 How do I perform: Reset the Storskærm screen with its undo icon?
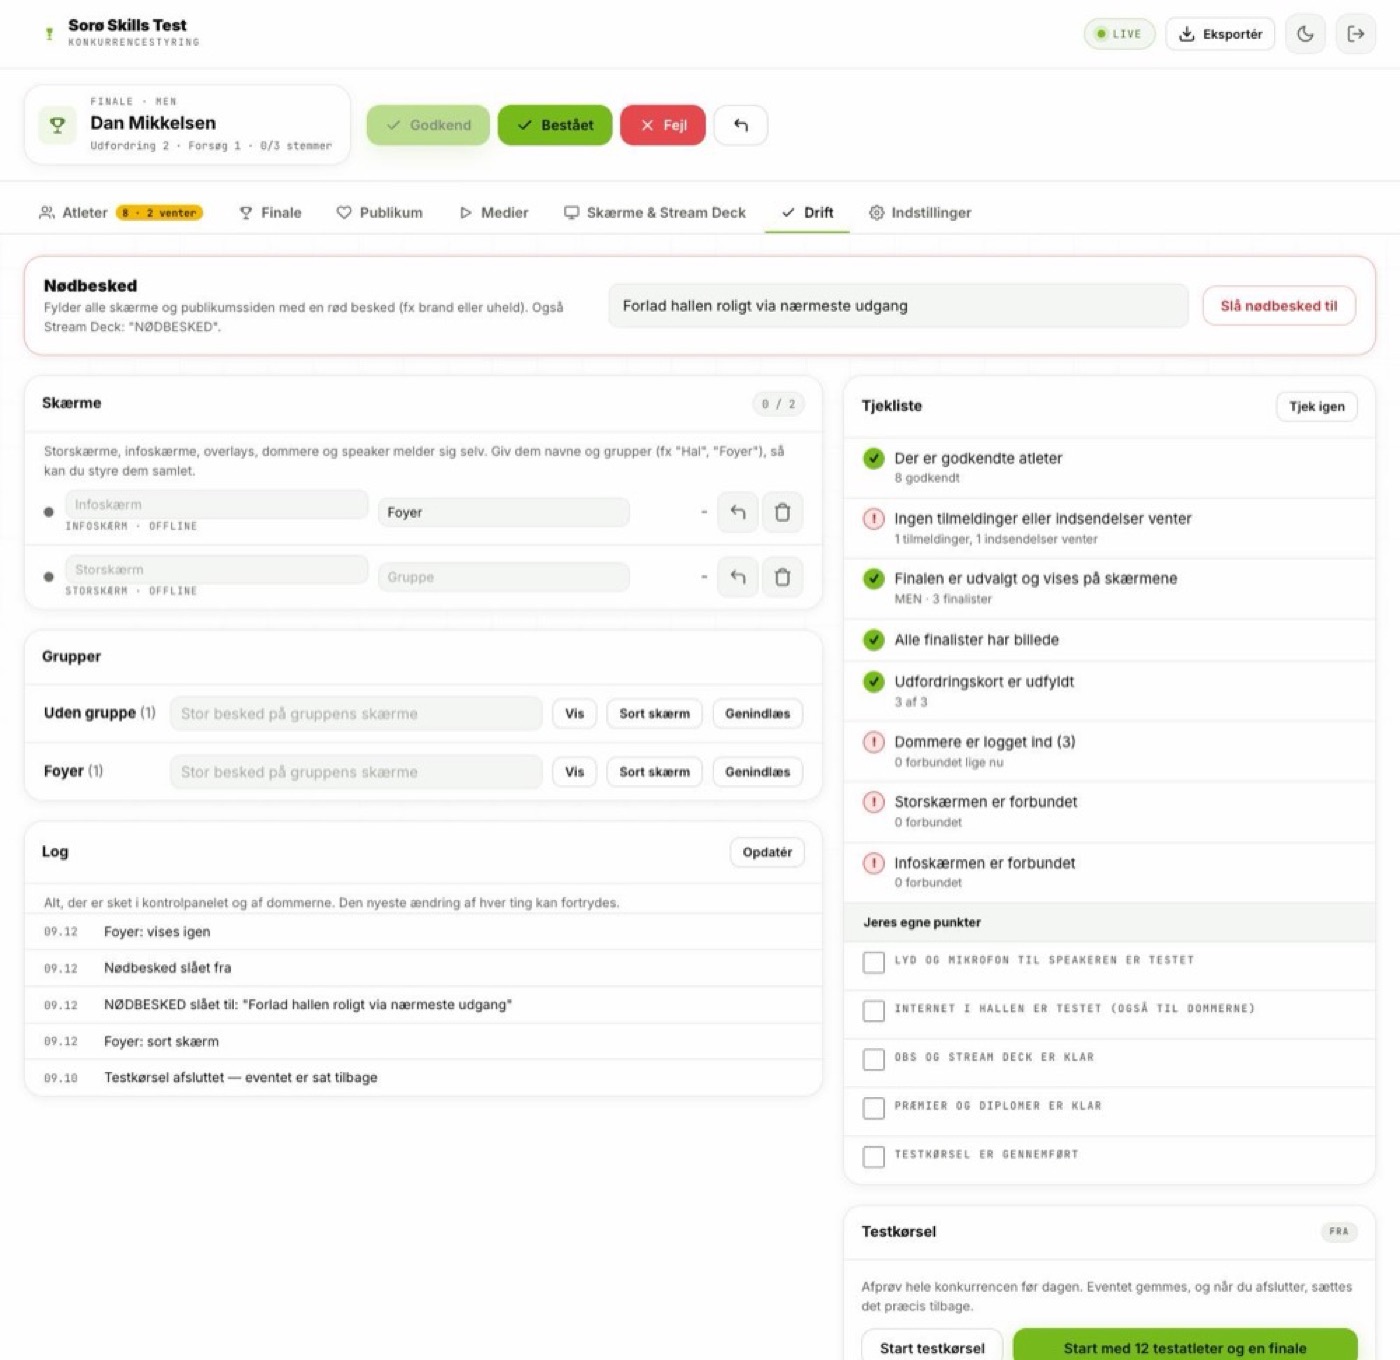738,577
